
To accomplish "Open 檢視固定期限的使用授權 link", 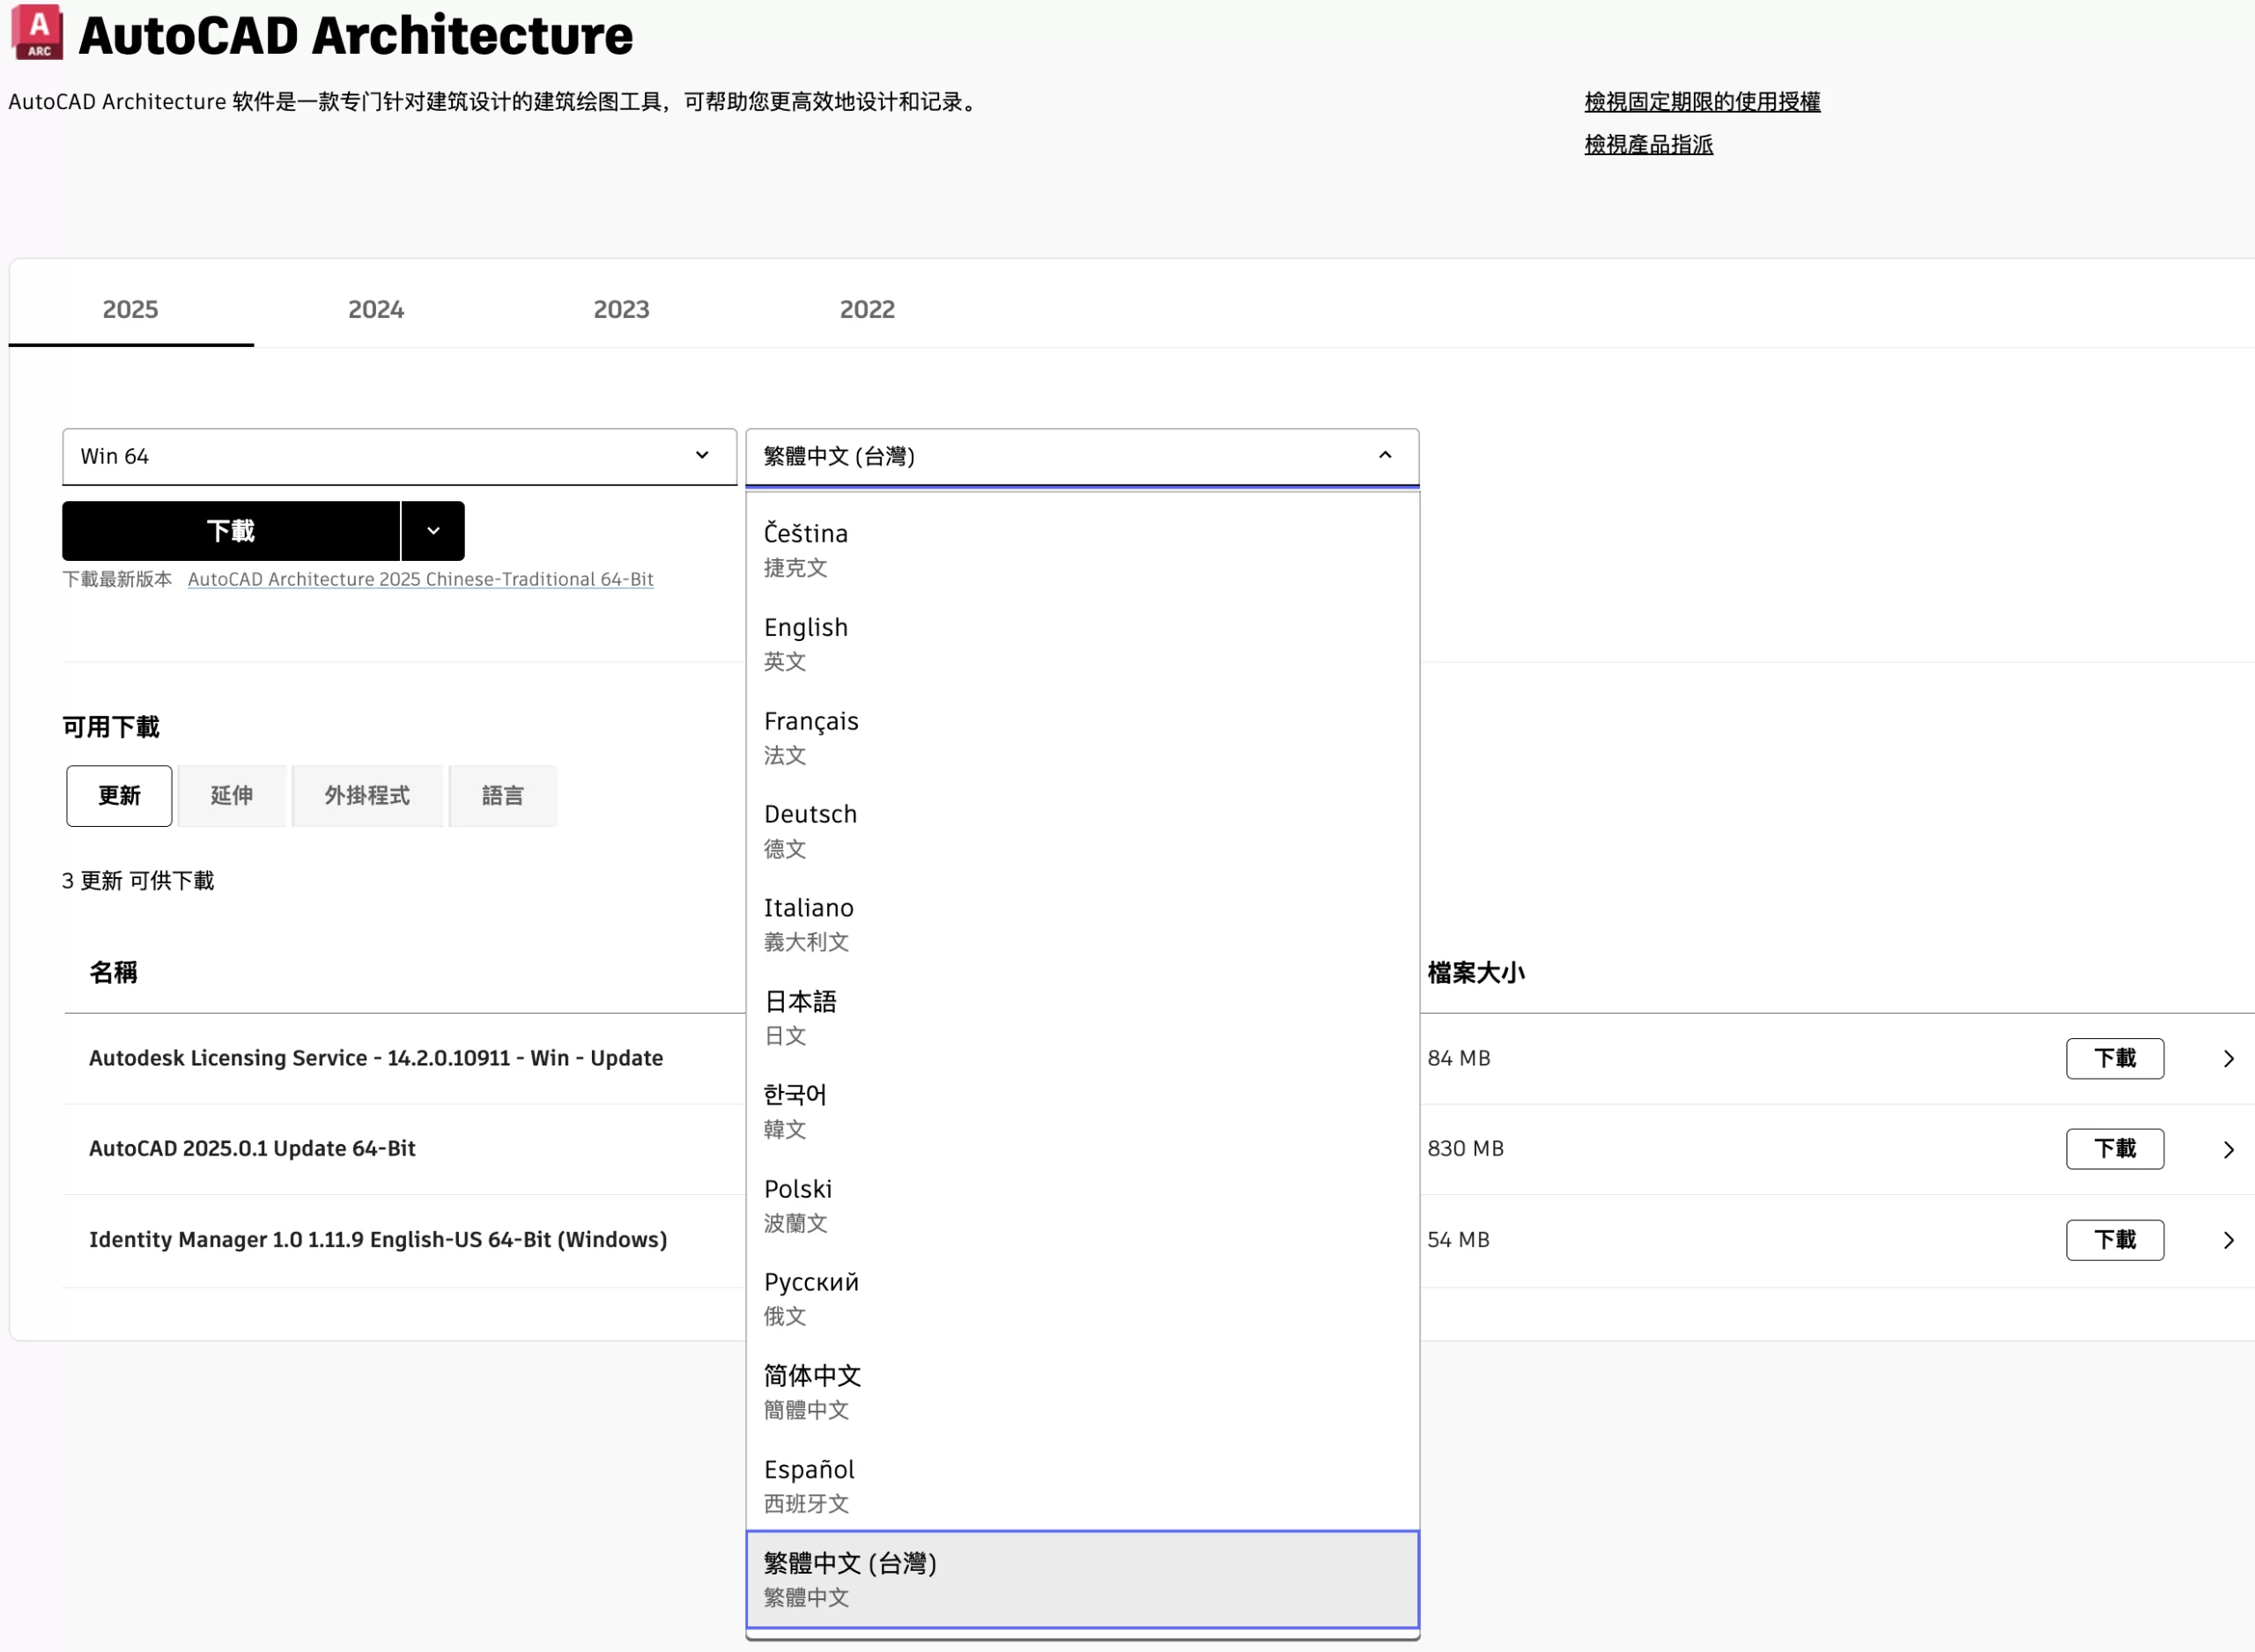I will [x=1701, y=102].
